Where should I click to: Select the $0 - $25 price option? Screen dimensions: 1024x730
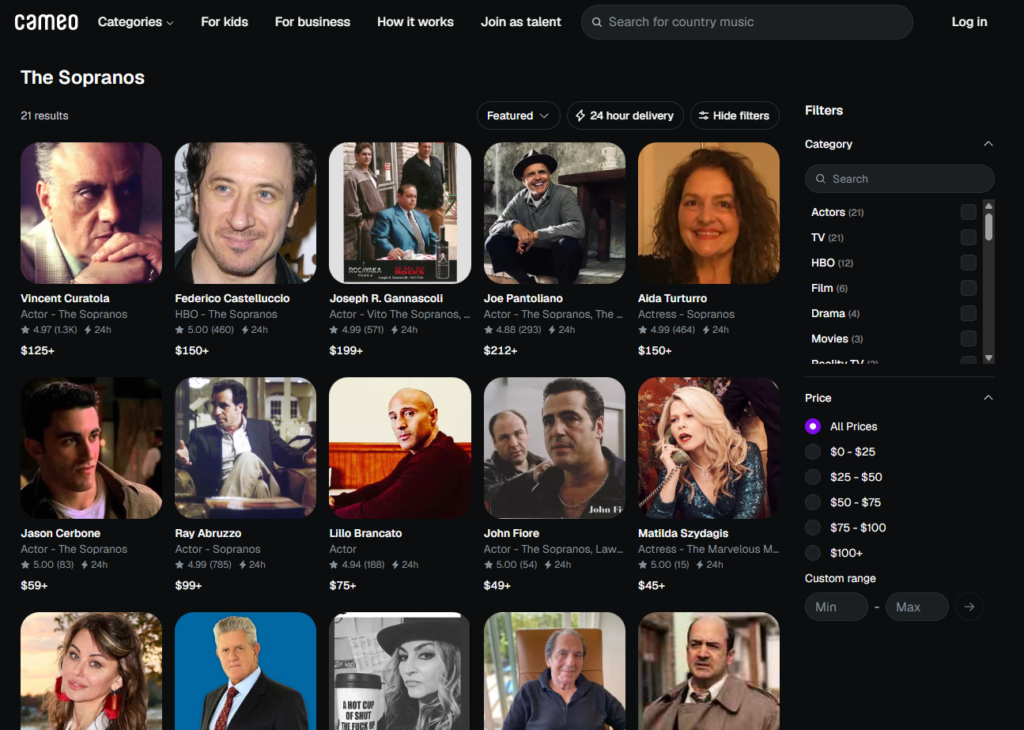click(x=813, y=452)
